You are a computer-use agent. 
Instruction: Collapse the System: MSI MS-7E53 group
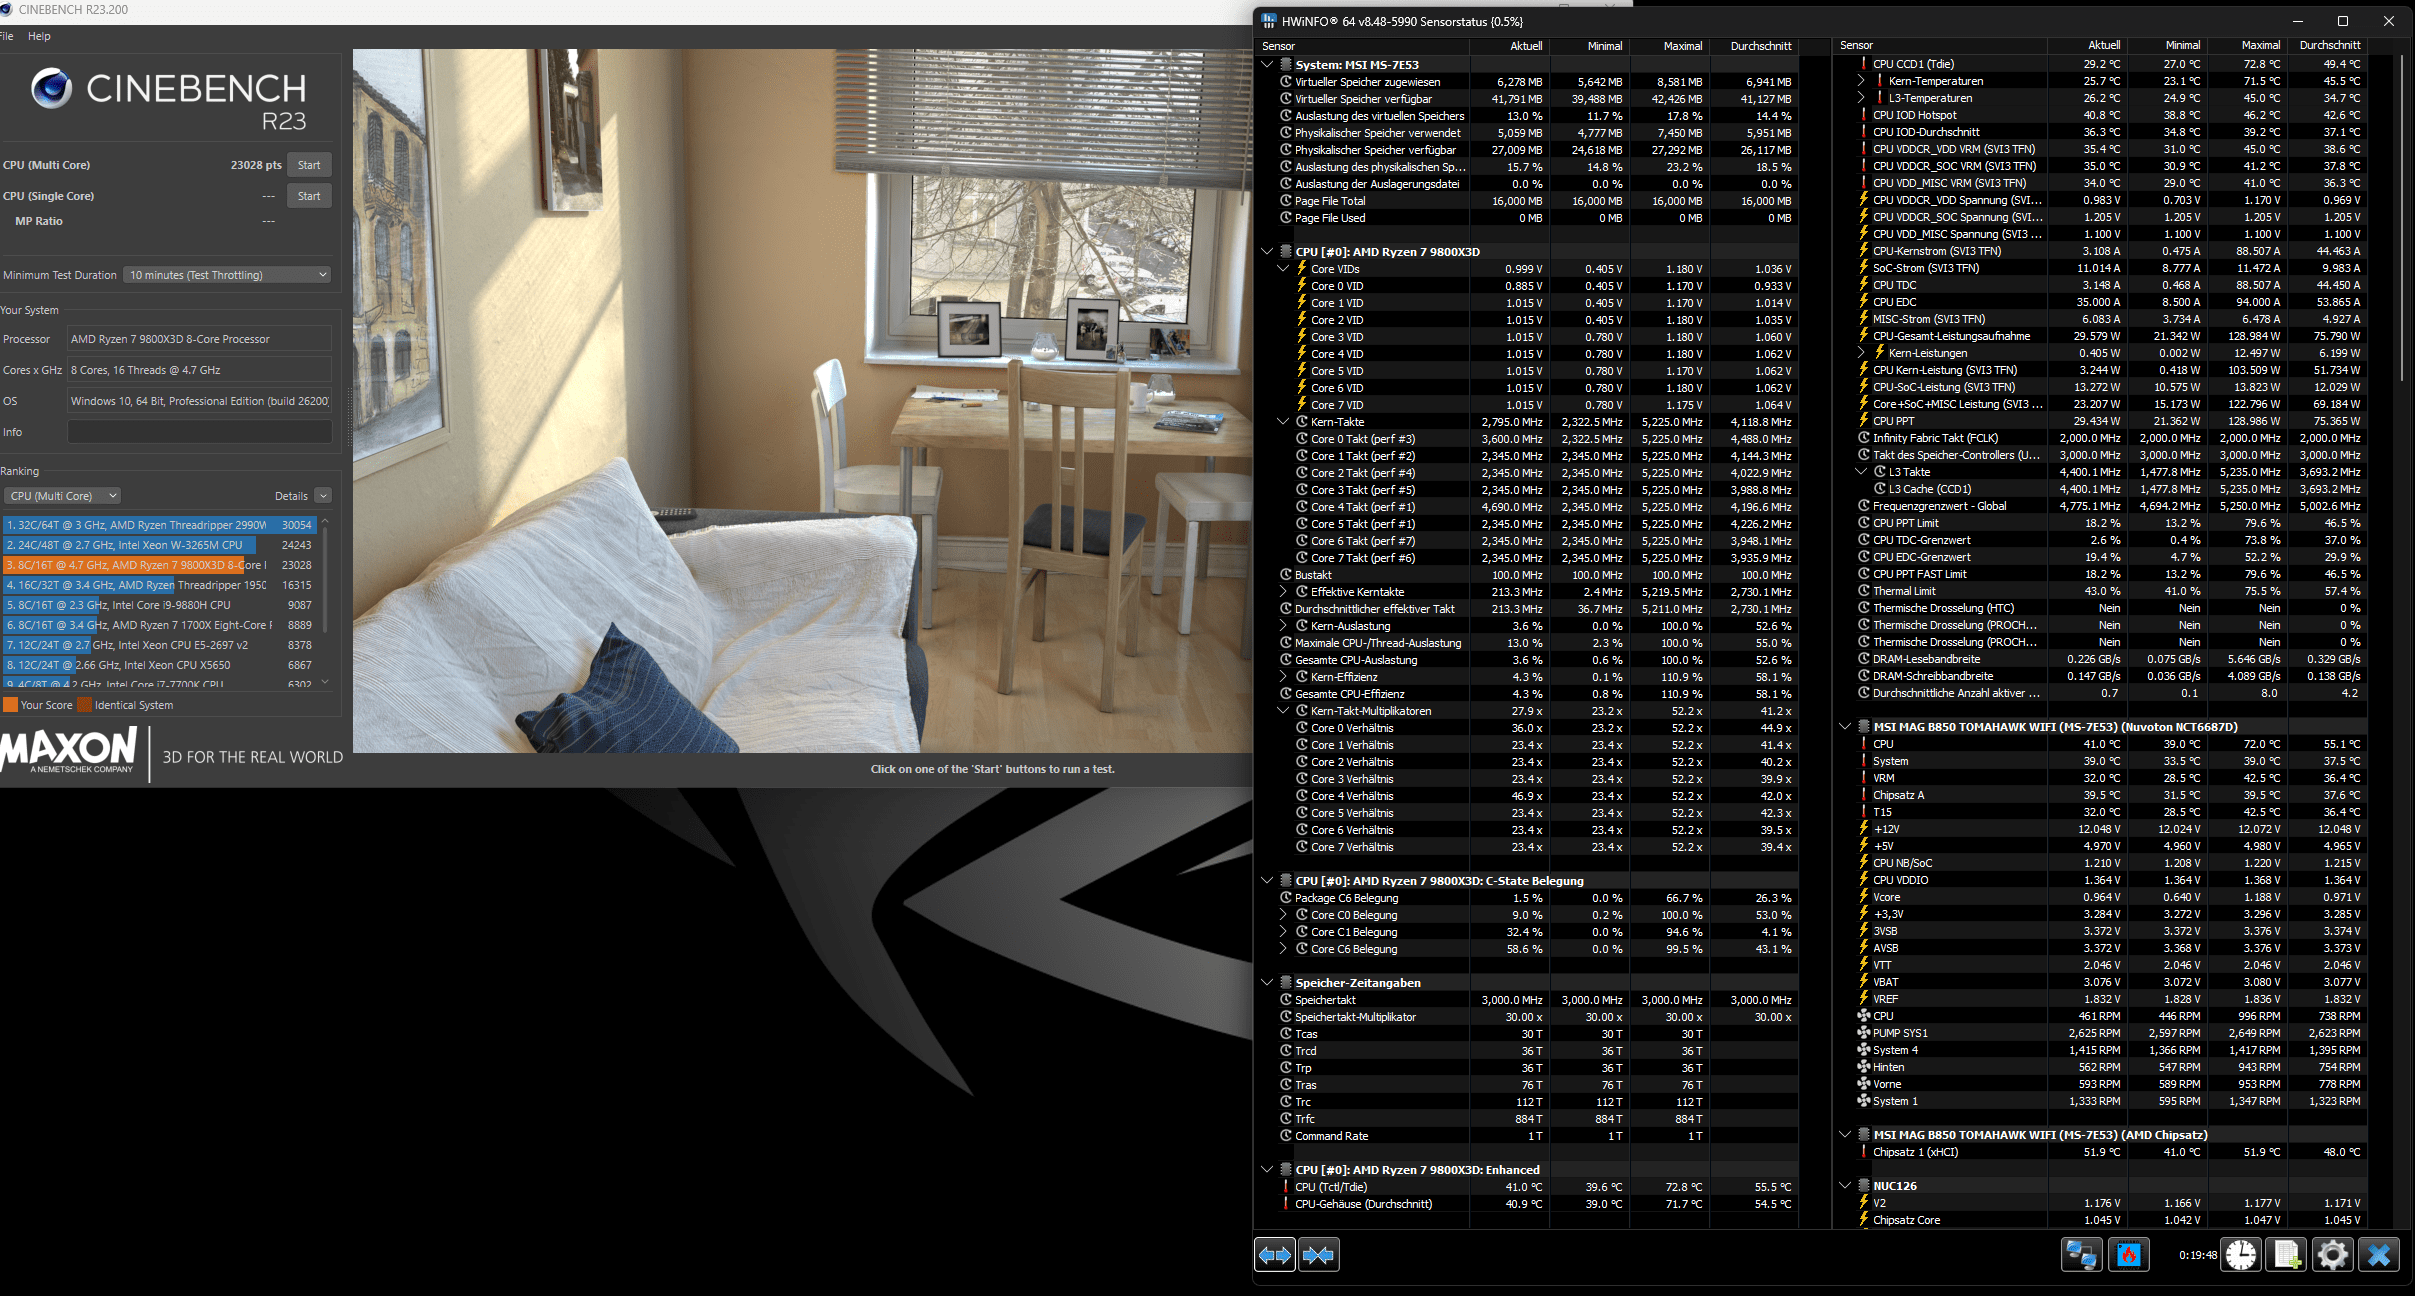(1267, 65)
